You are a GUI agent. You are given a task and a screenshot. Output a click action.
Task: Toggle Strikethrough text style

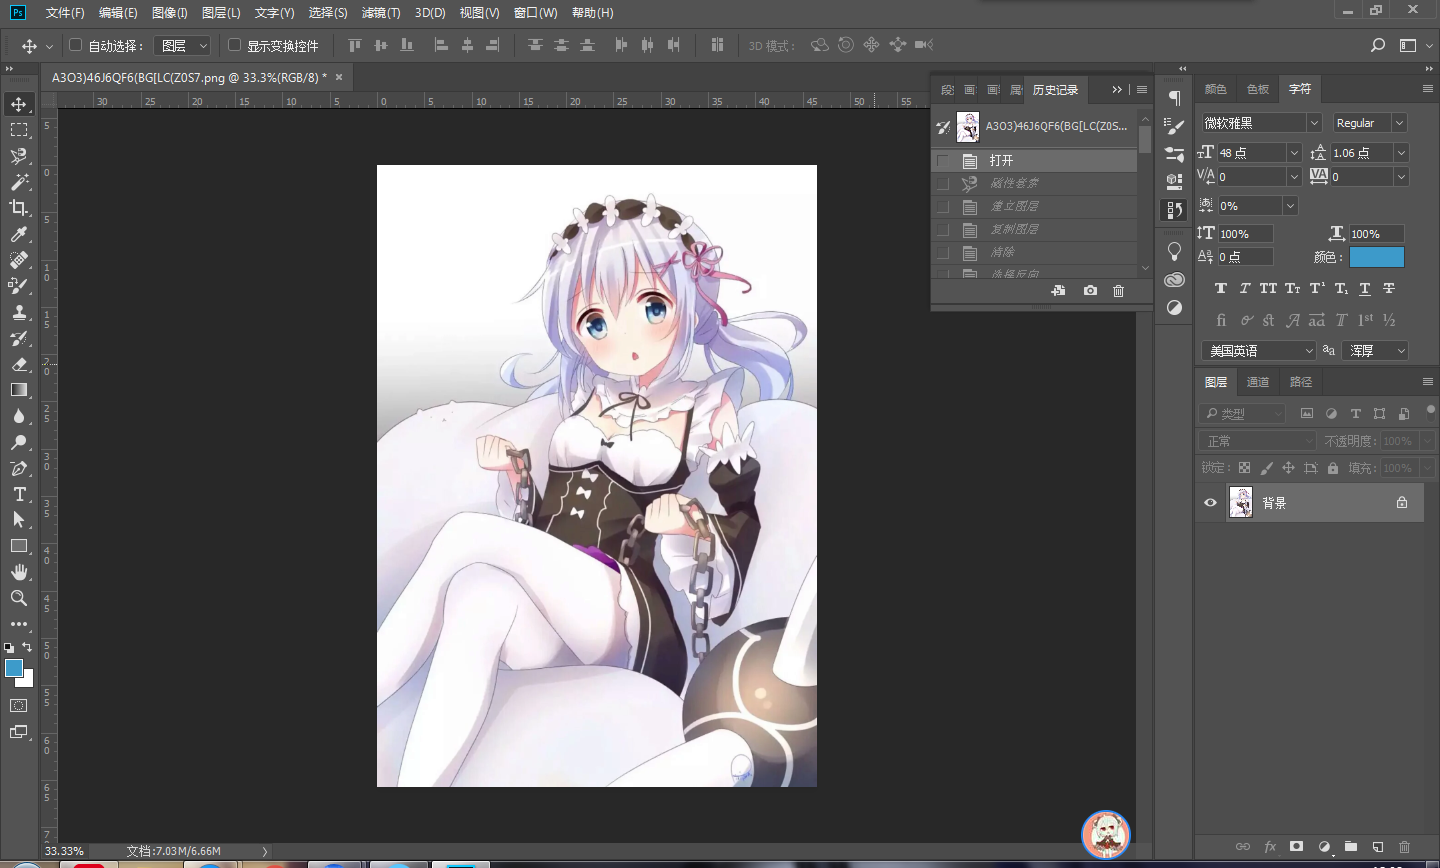tap(1389, 288)
